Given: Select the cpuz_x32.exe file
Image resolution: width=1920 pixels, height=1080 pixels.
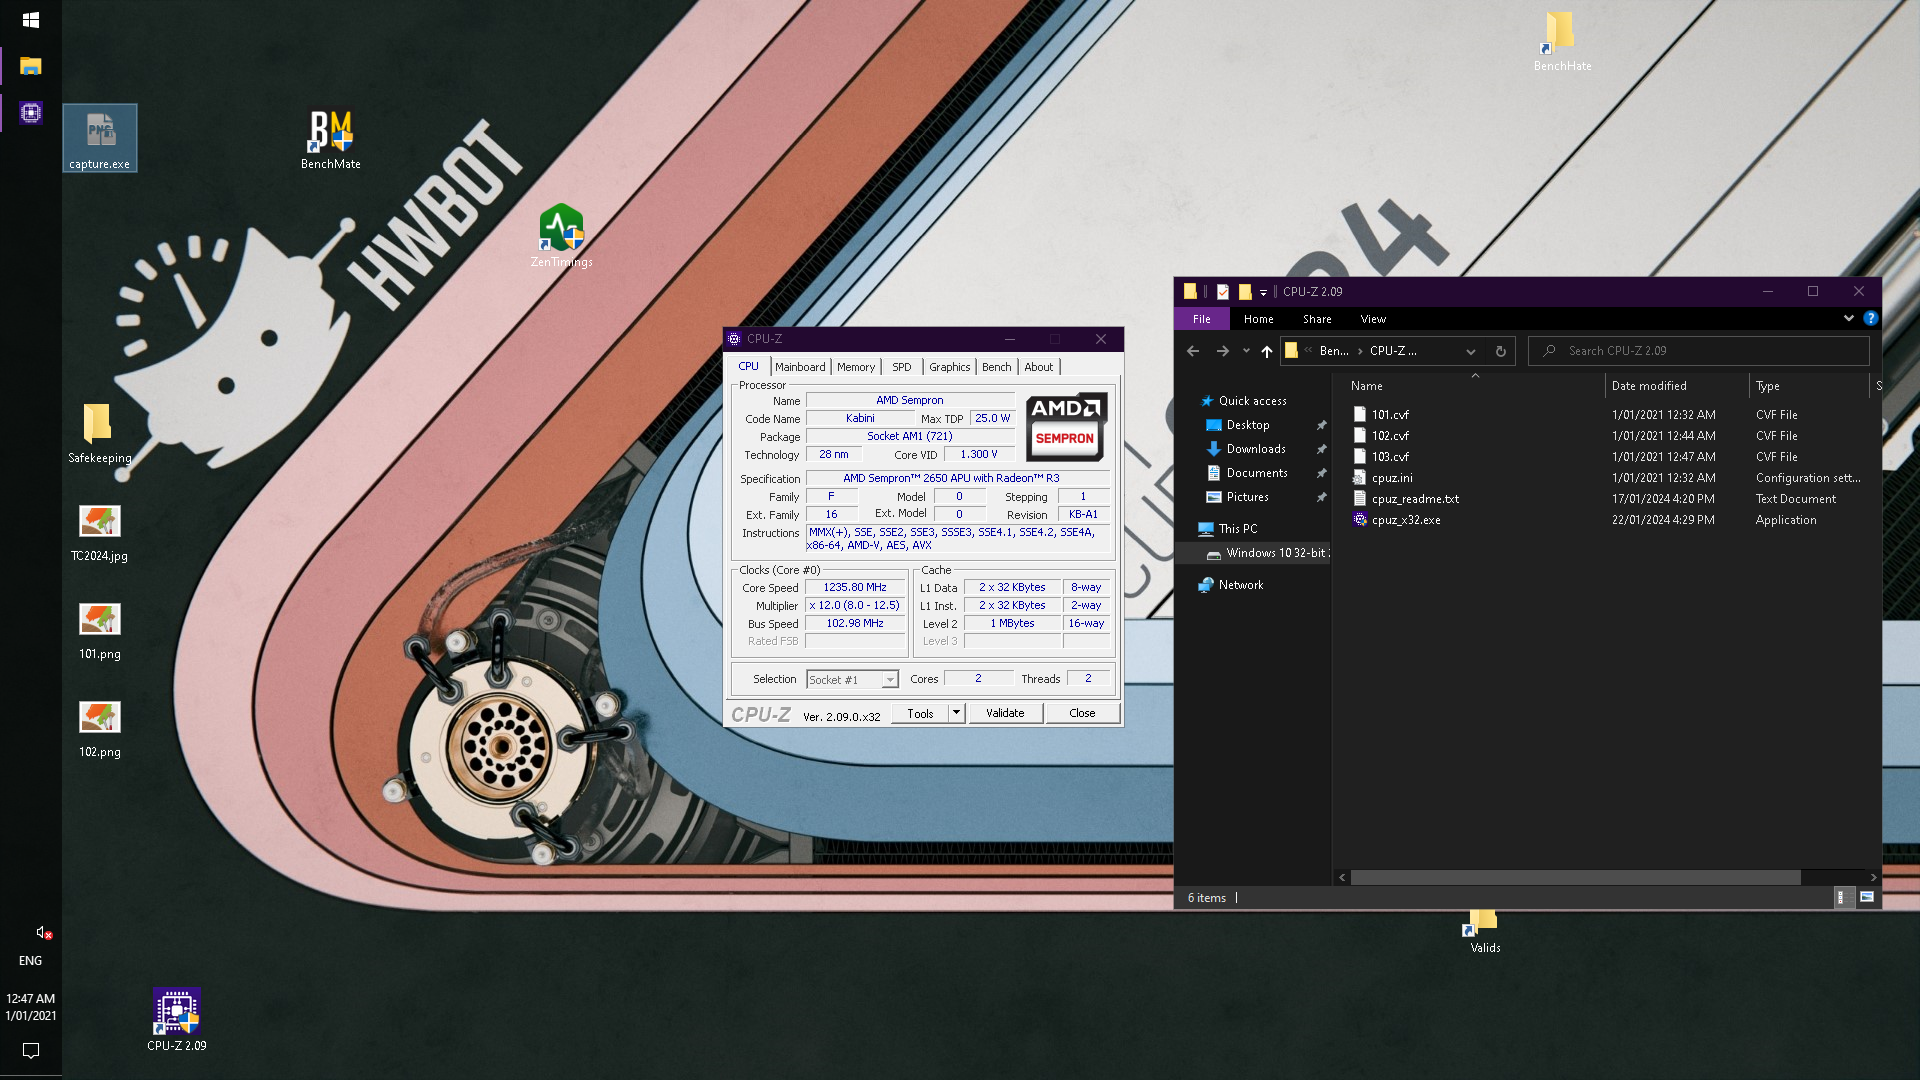Looking at the screenshot, I should [x=1406, y=520].
